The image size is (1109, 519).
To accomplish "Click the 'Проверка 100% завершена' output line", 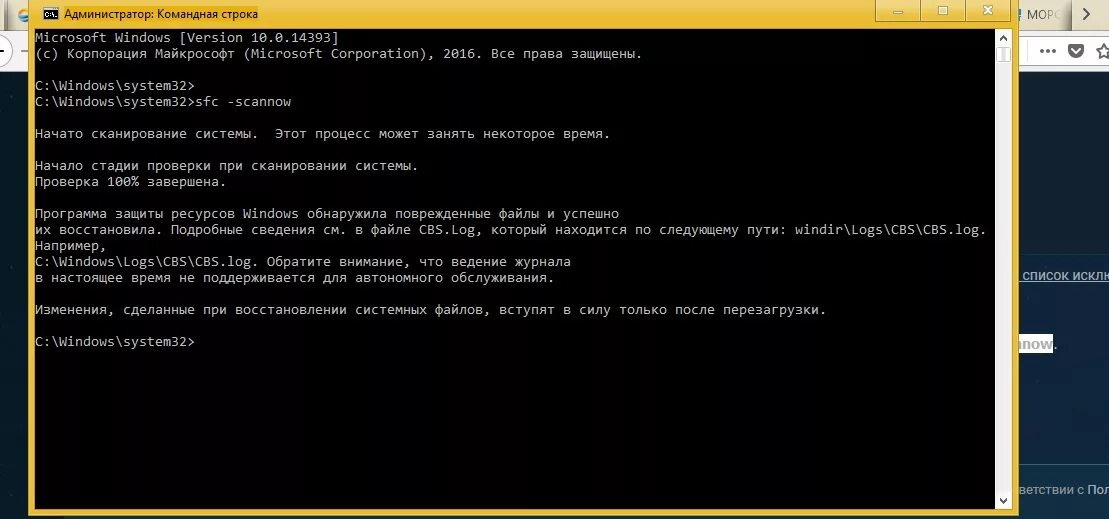I will 130,182.
